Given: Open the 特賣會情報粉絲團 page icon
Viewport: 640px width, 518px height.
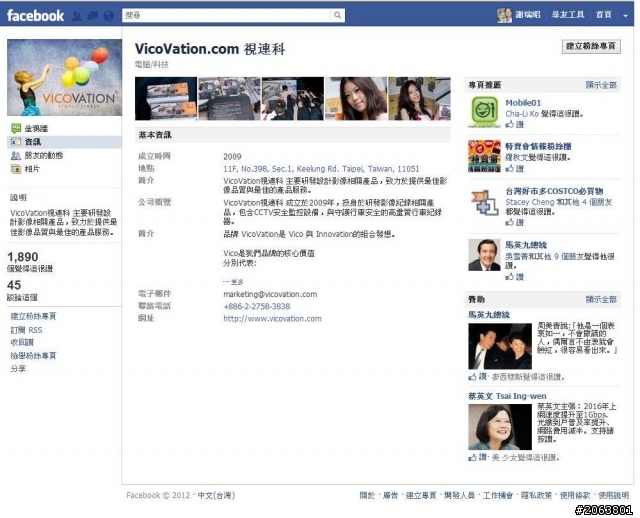Looking at the screenshot, I should tap(484, 156).
